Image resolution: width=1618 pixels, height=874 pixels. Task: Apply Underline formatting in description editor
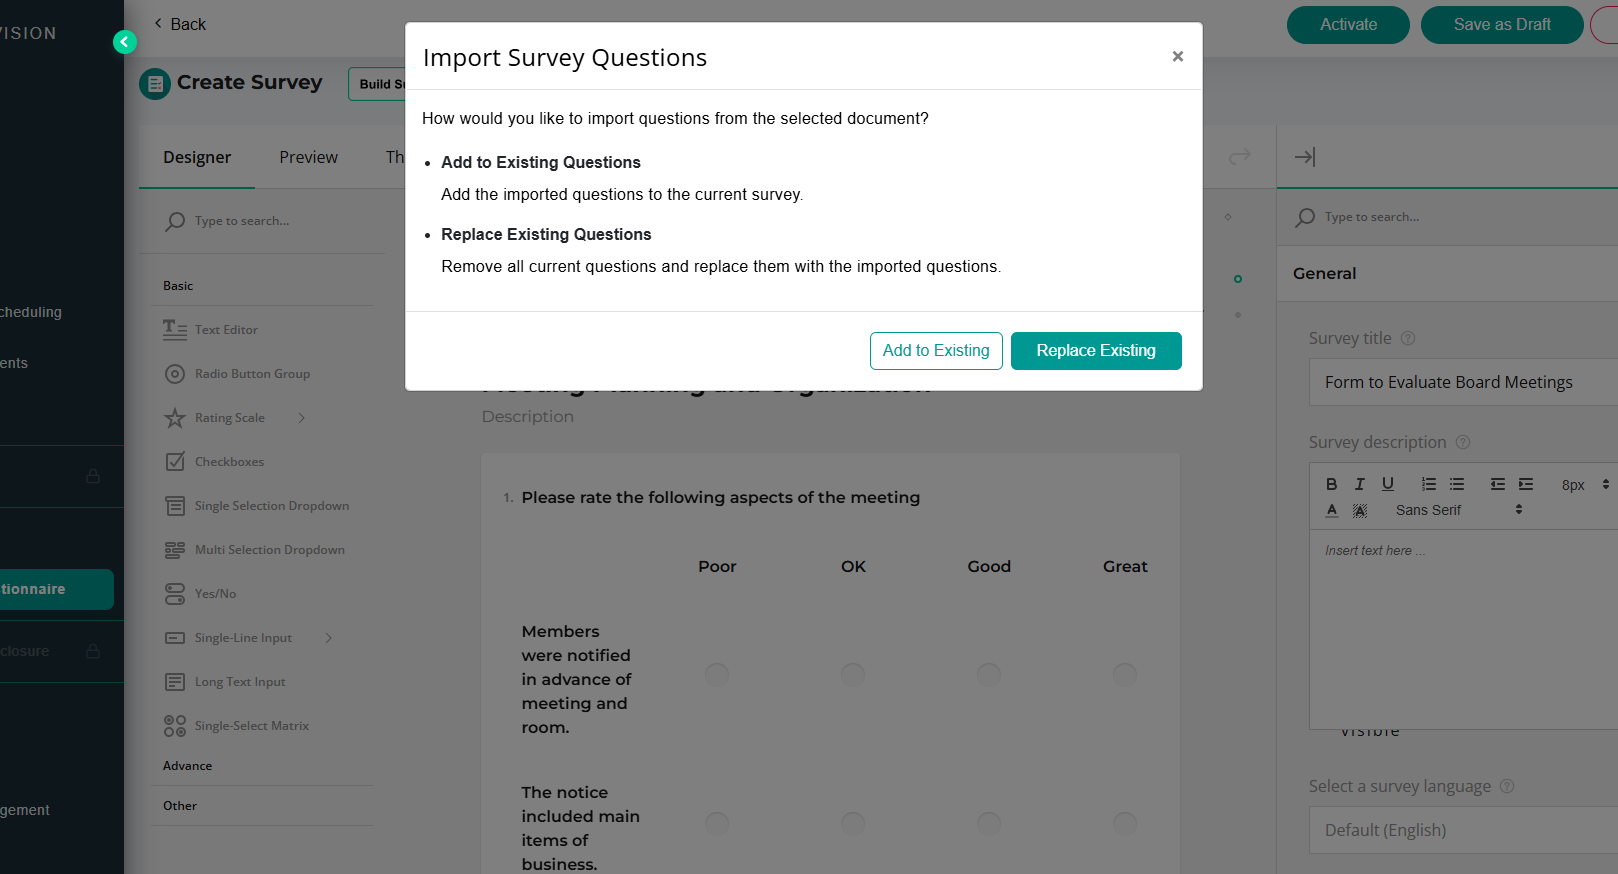coord(1388,484)
